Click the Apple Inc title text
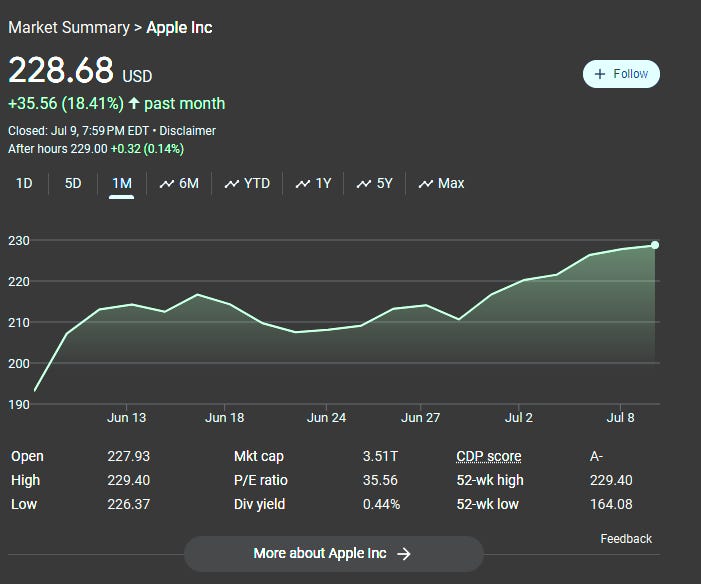 [x=179, y=27]
